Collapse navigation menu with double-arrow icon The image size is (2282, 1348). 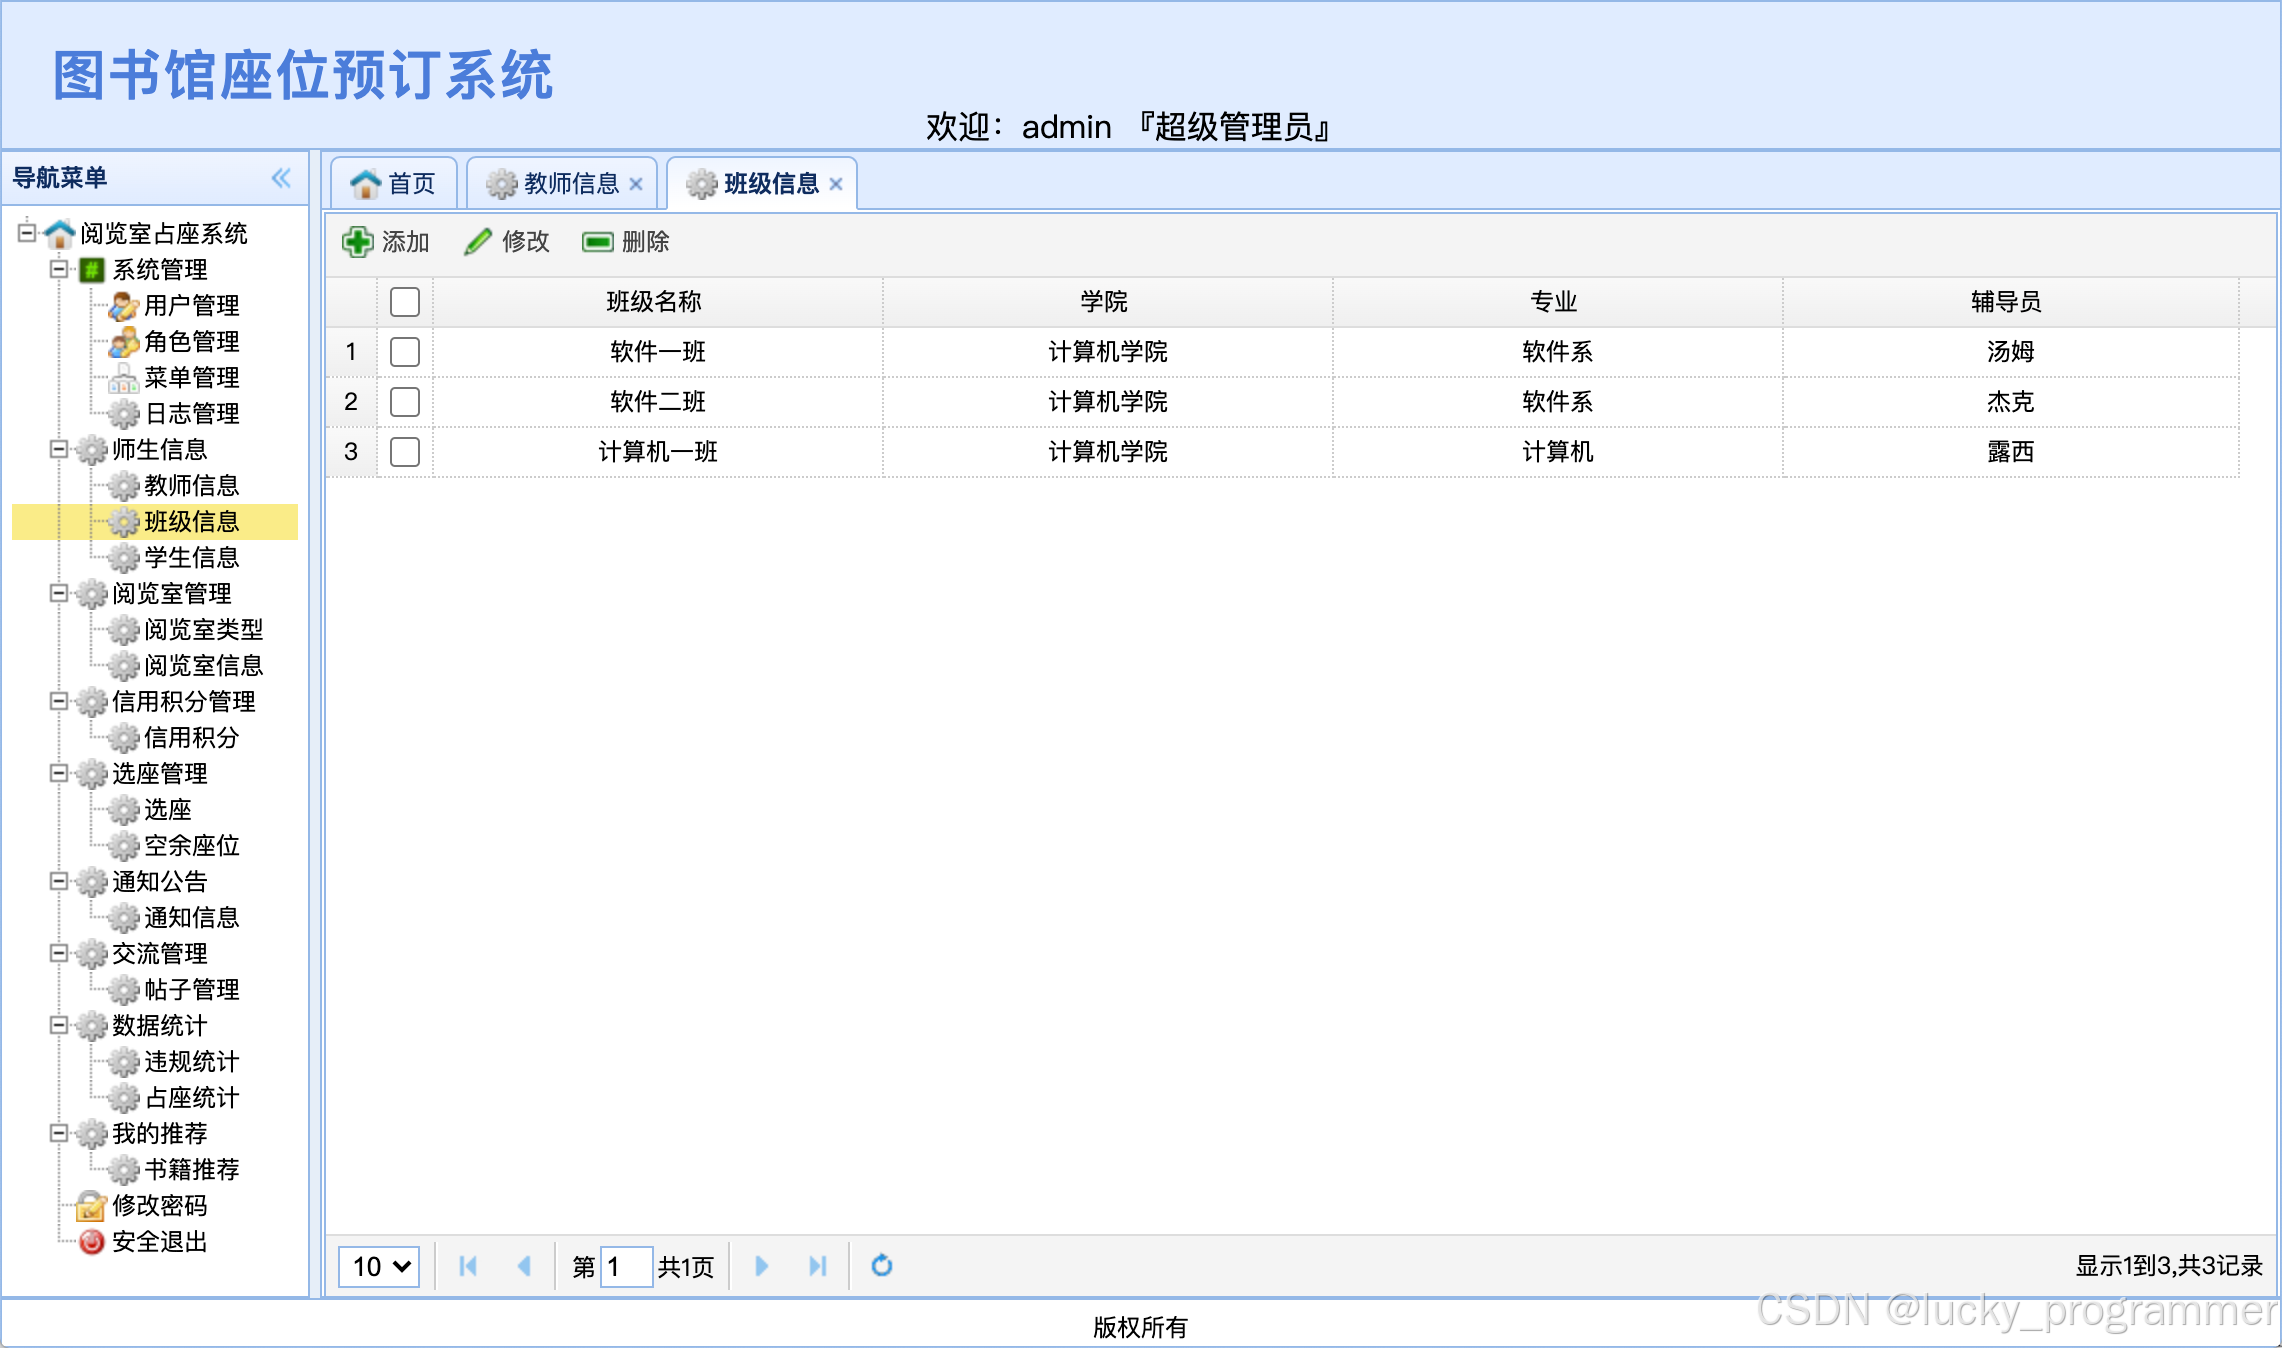[x=281, y=178]
